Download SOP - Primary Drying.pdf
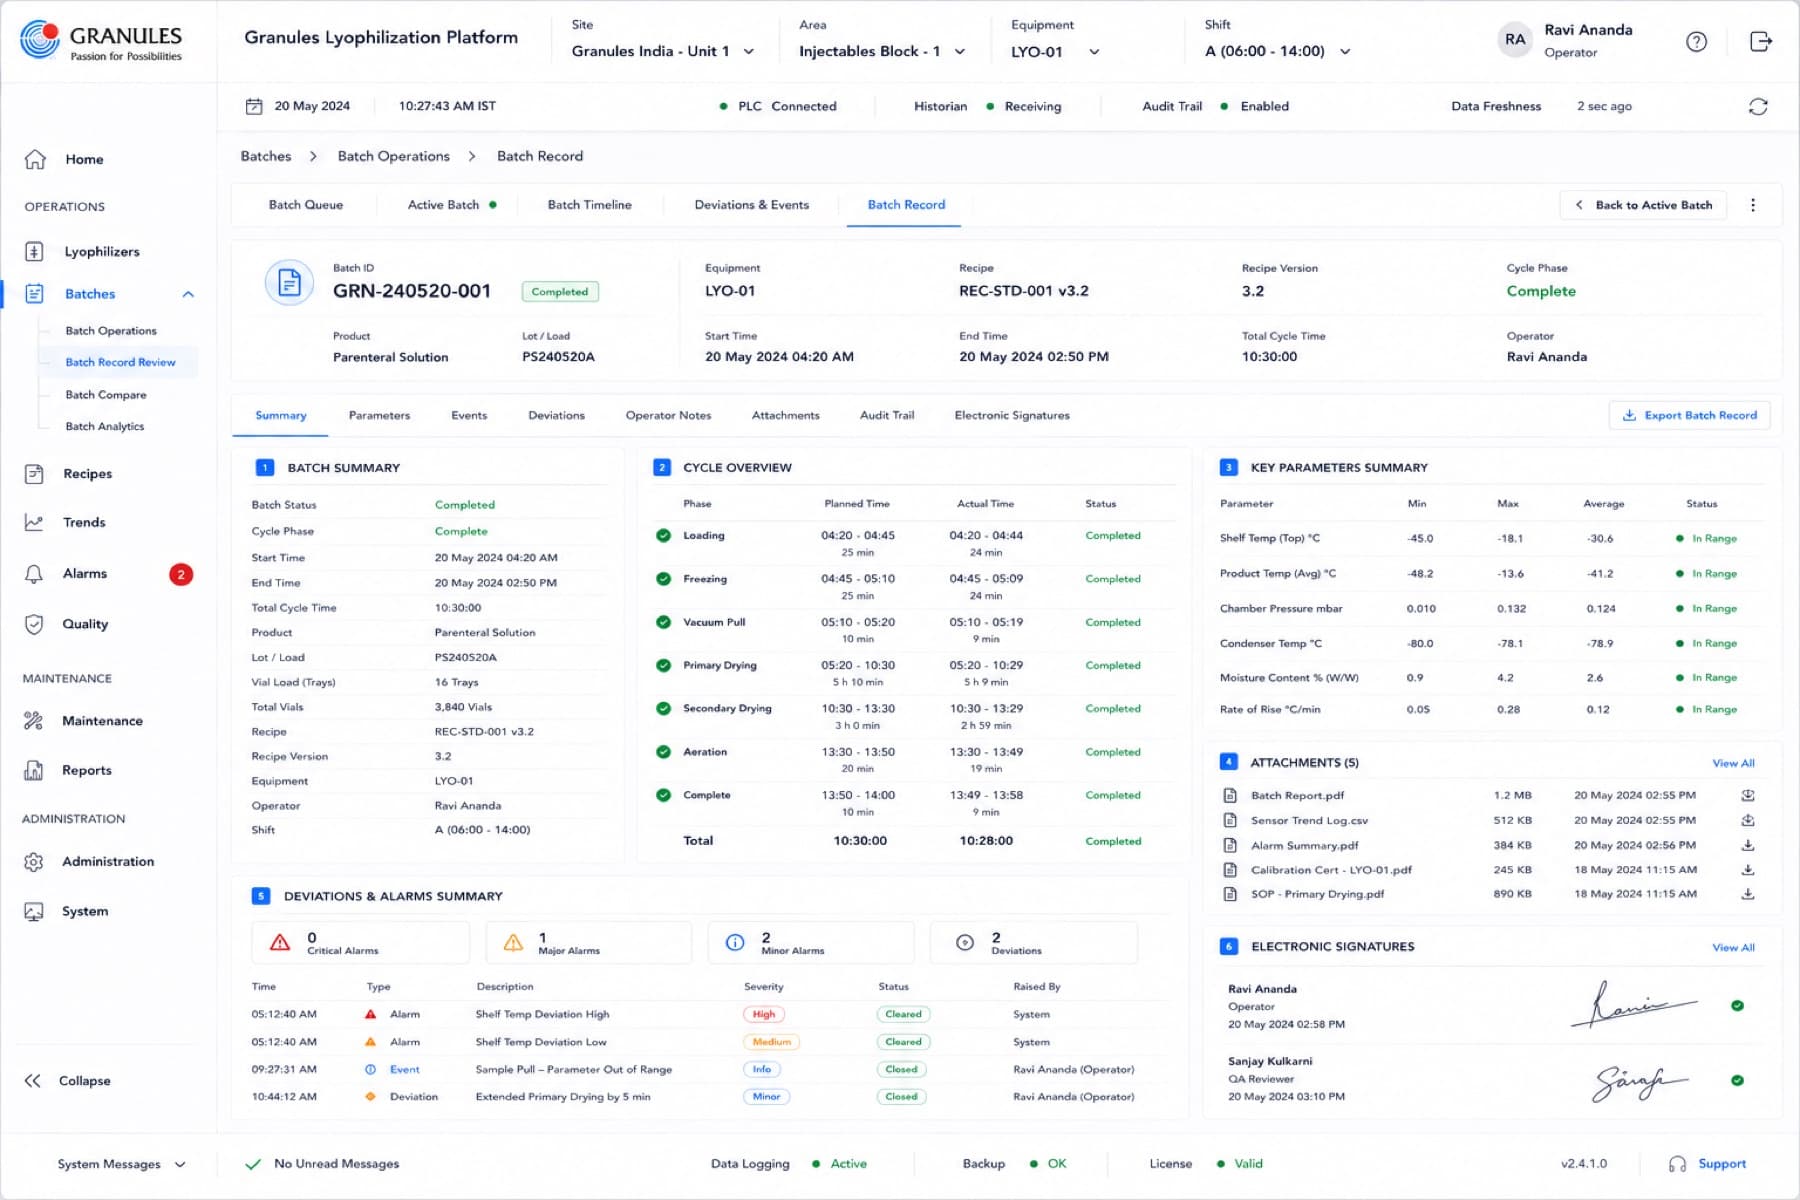 [x=1748, y=894]
